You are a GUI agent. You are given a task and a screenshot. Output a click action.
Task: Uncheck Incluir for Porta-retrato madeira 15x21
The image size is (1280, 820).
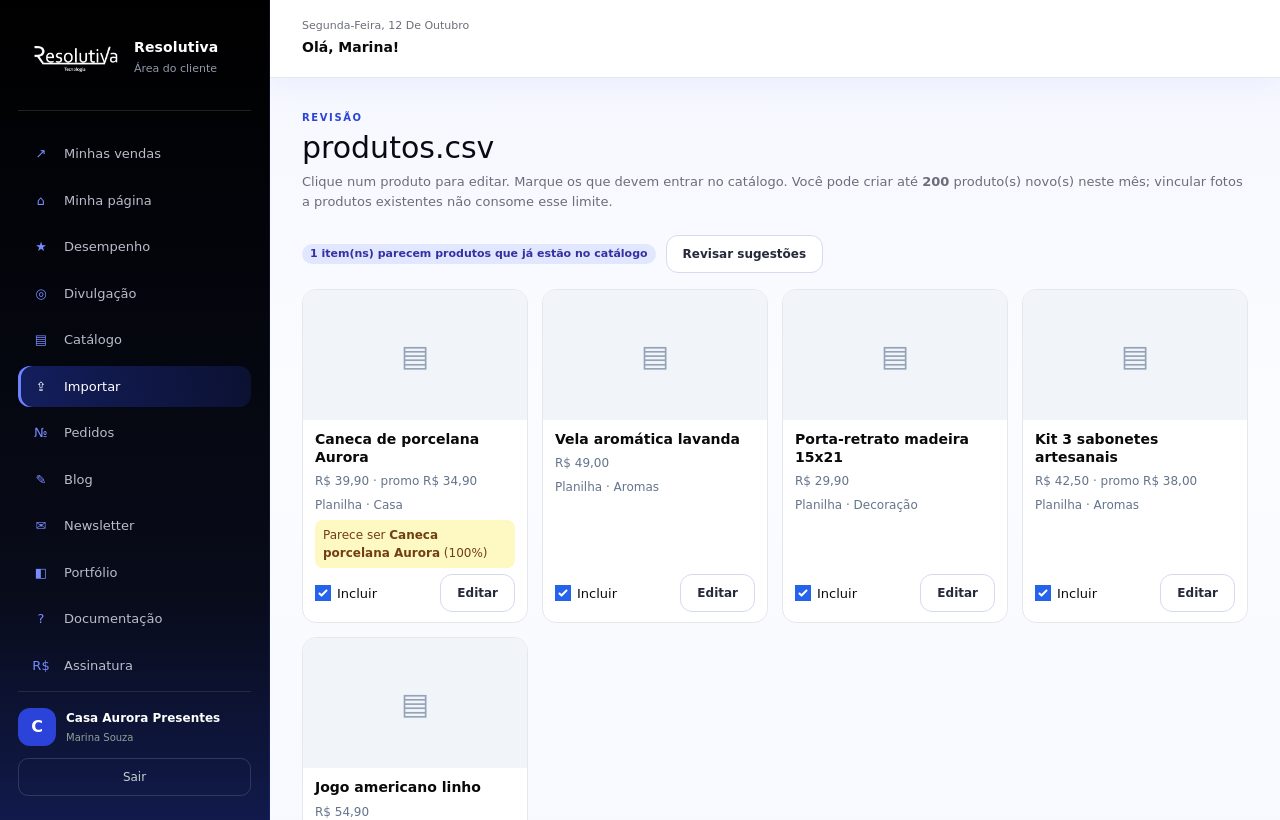tap(803, 593)
